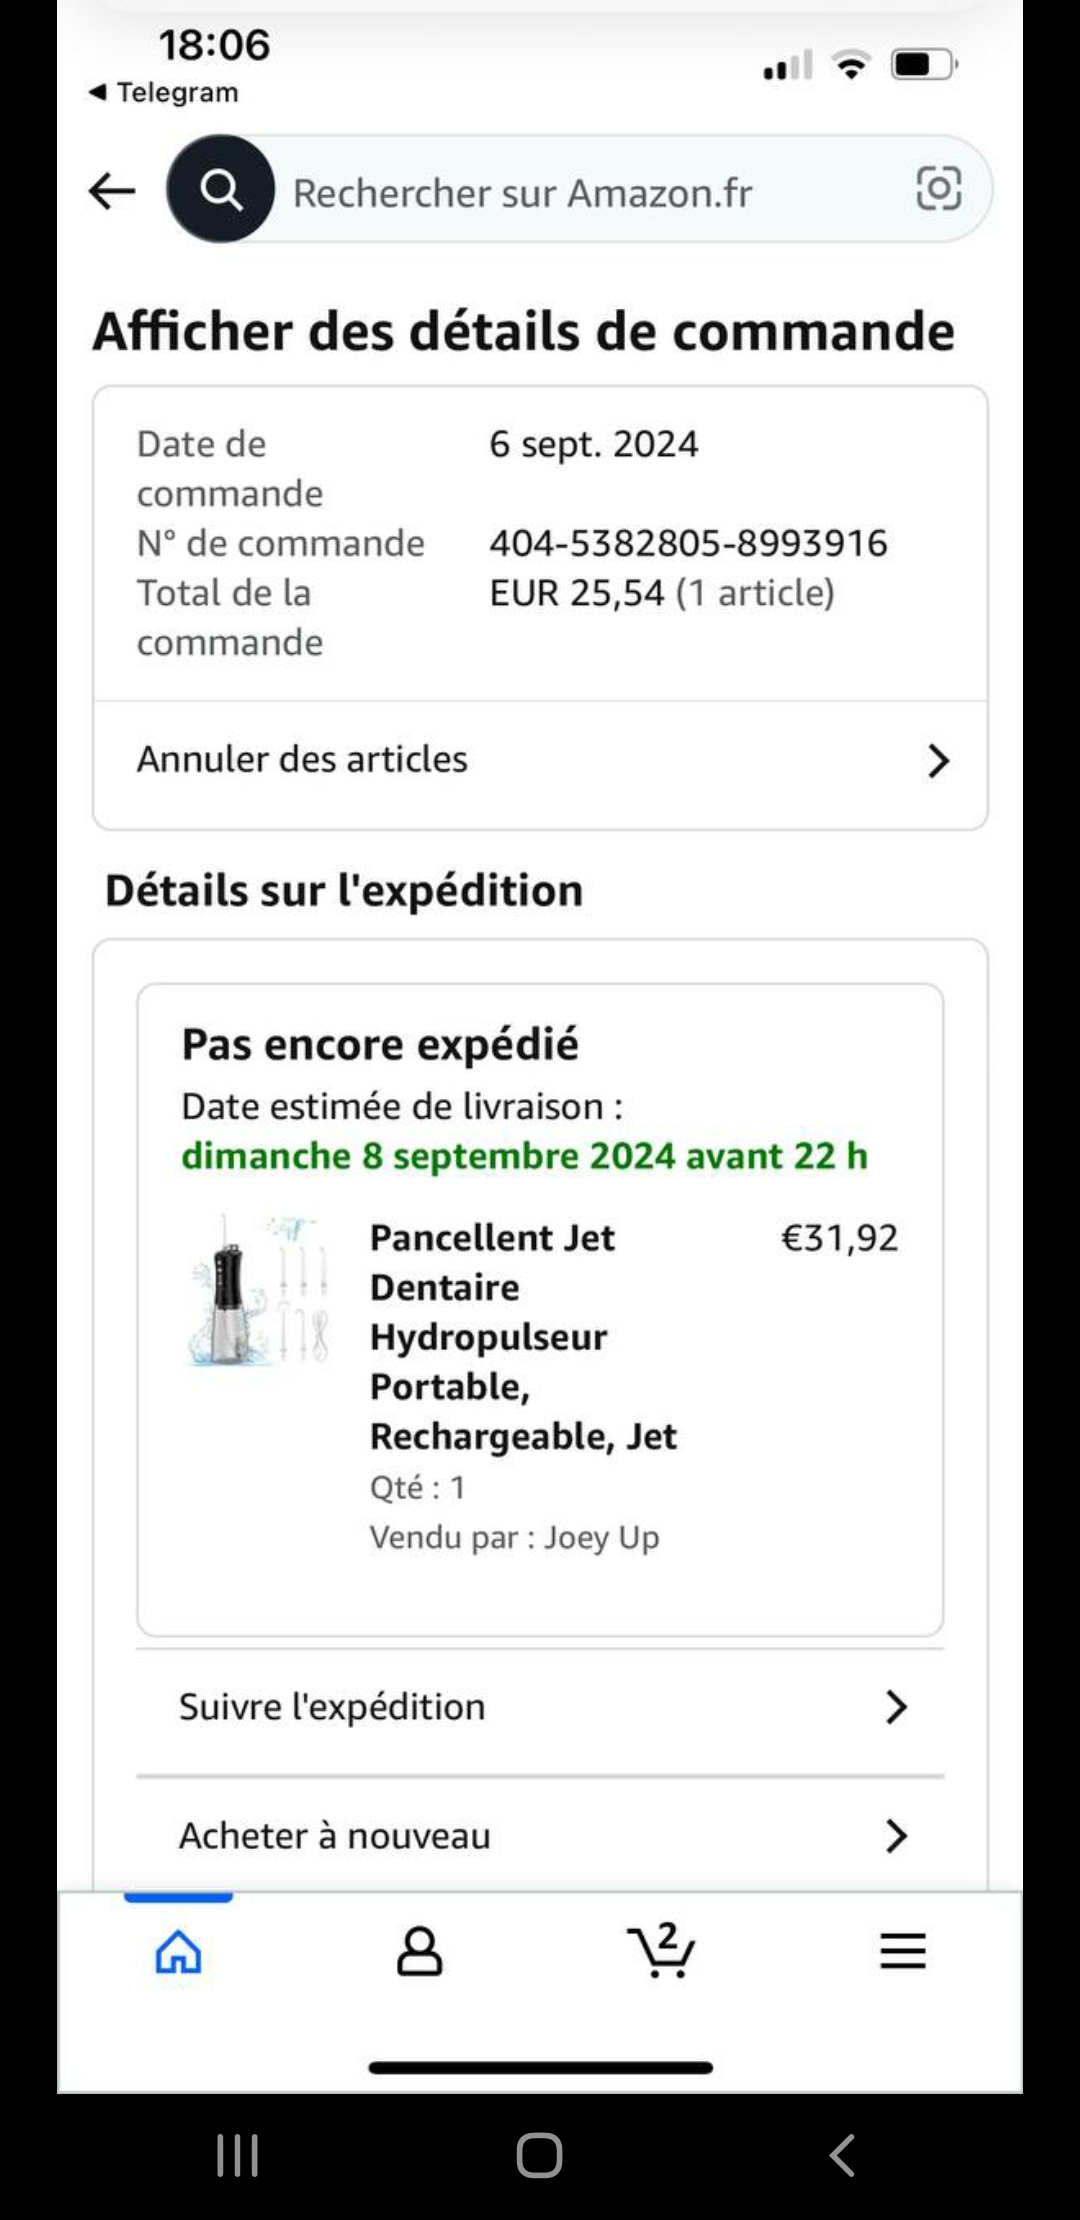
Task: Select Suivre l'expédition option
Action: (x=332, y=1707)
